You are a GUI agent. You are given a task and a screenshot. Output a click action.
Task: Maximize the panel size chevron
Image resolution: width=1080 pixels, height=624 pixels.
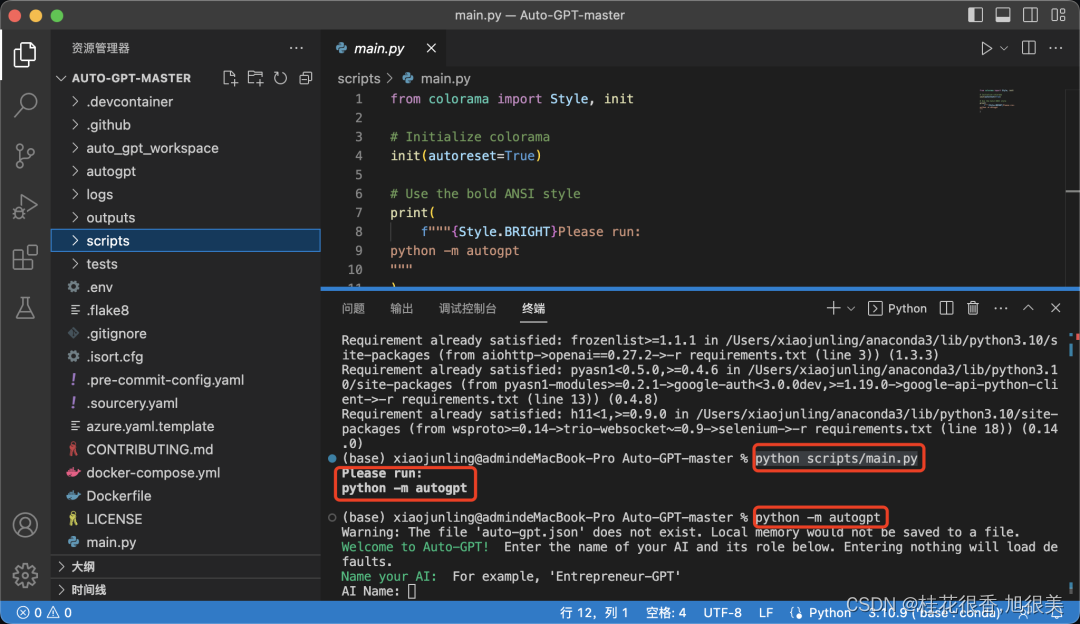point(1028,308)
